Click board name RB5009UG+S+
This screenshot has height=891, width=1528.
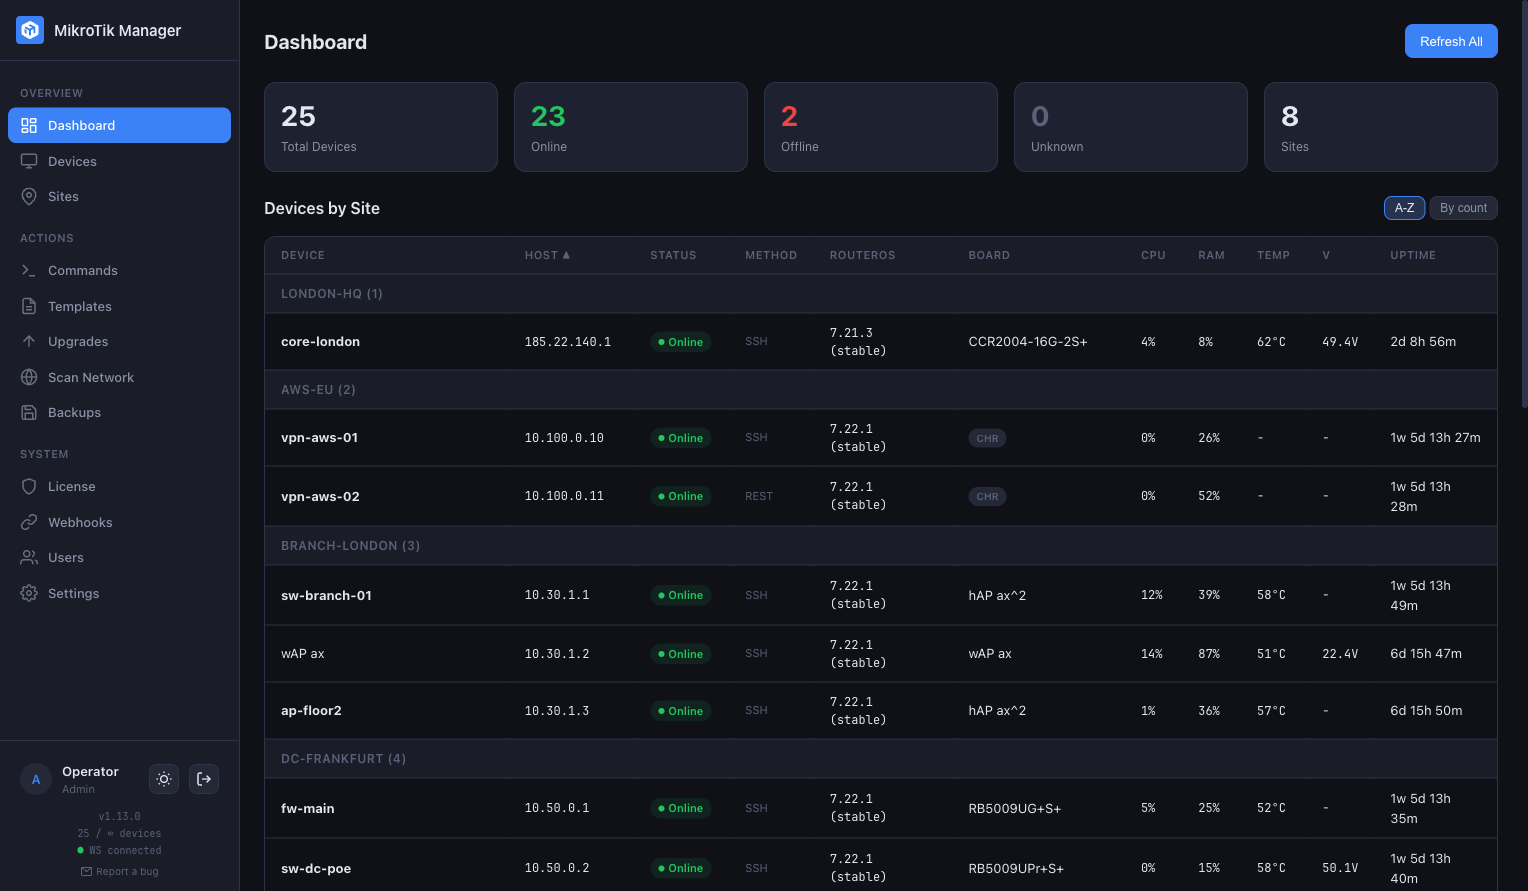pos(1015,808)
